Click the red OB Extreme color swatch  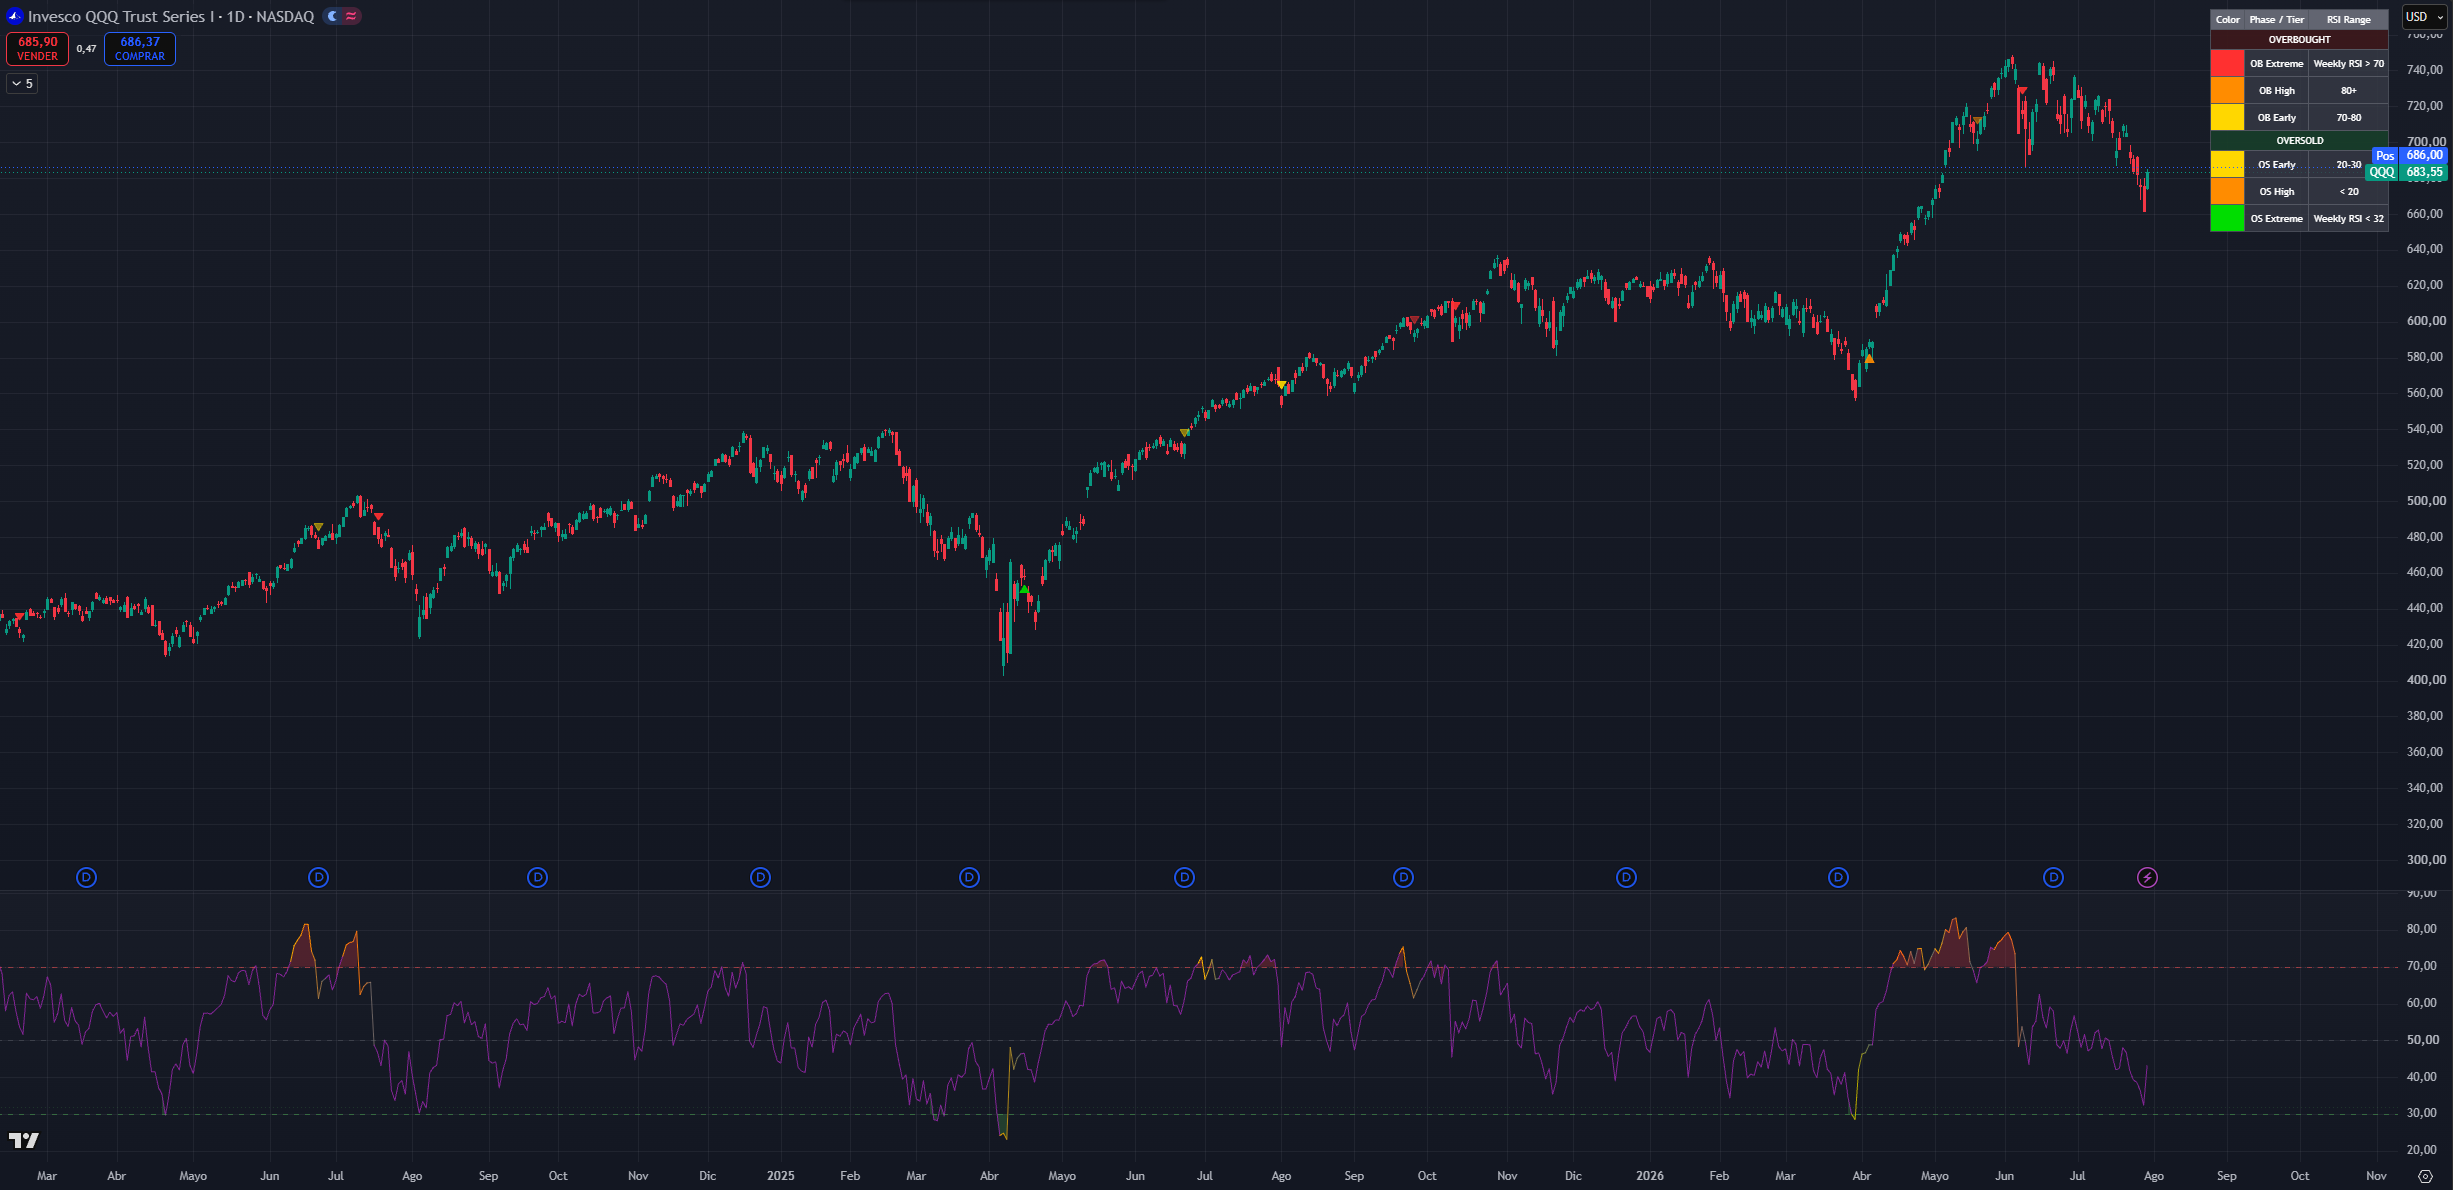pos(2227,63)
